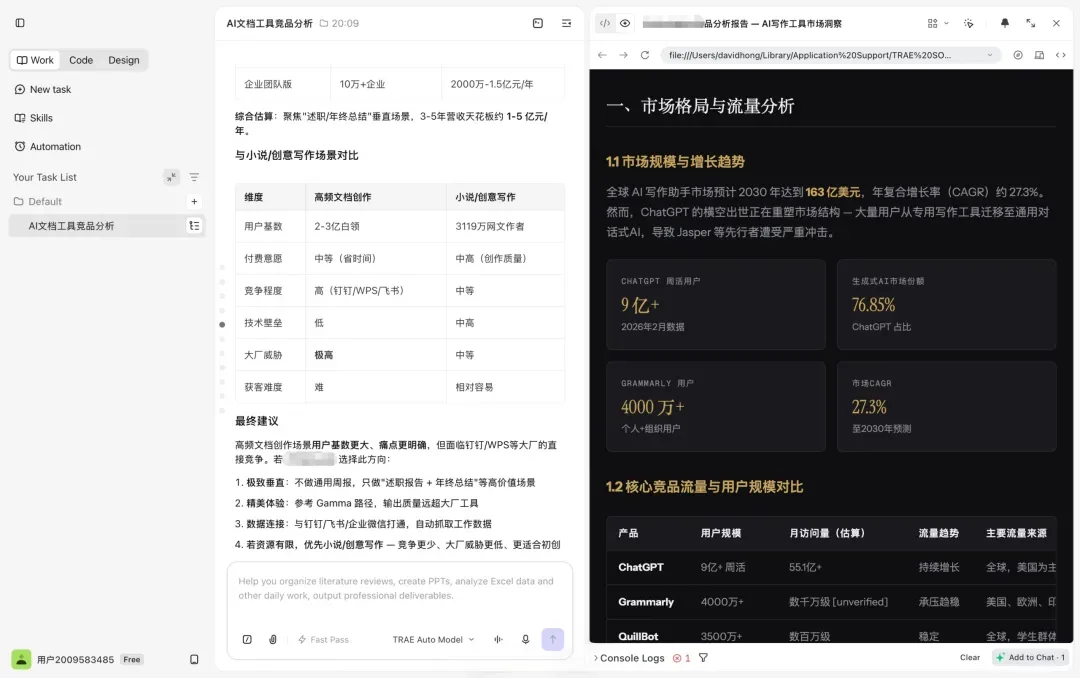Open the folder icon beside 20:09
1080x678 pixels.
324,23
